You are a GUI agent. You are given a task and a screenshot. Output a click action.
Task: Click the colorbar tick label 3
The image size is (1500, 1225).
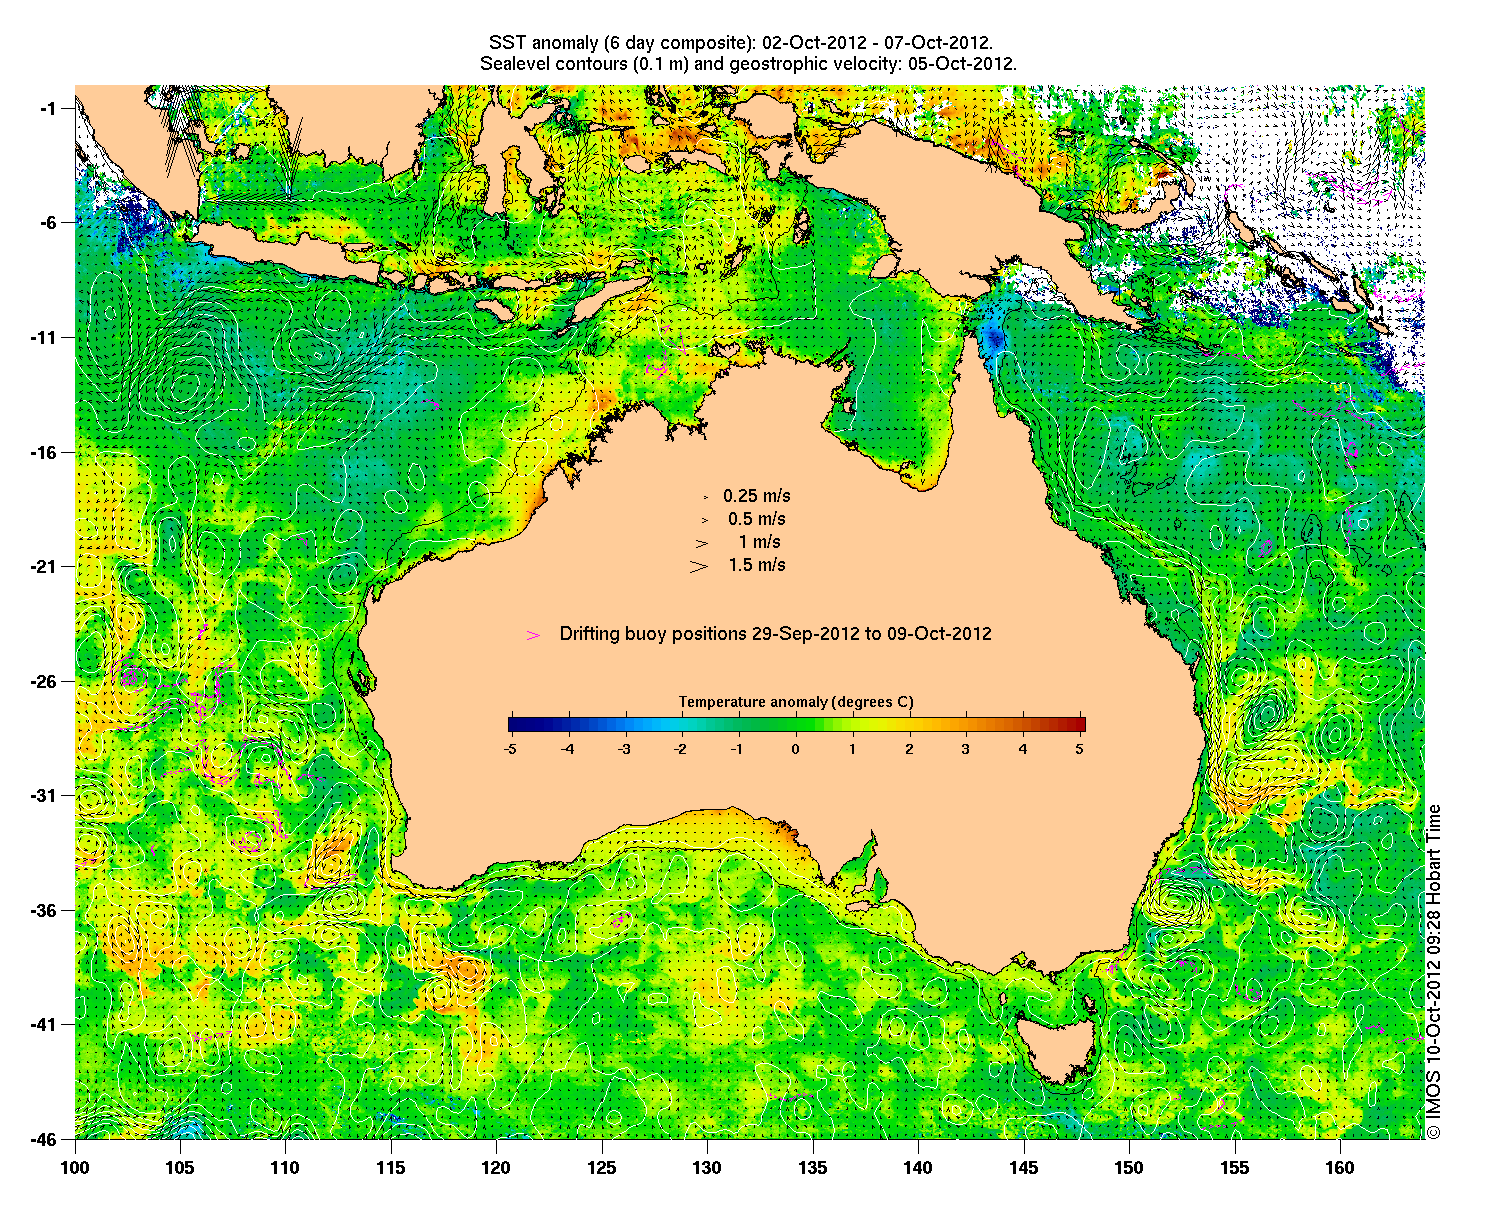point(966,749)
